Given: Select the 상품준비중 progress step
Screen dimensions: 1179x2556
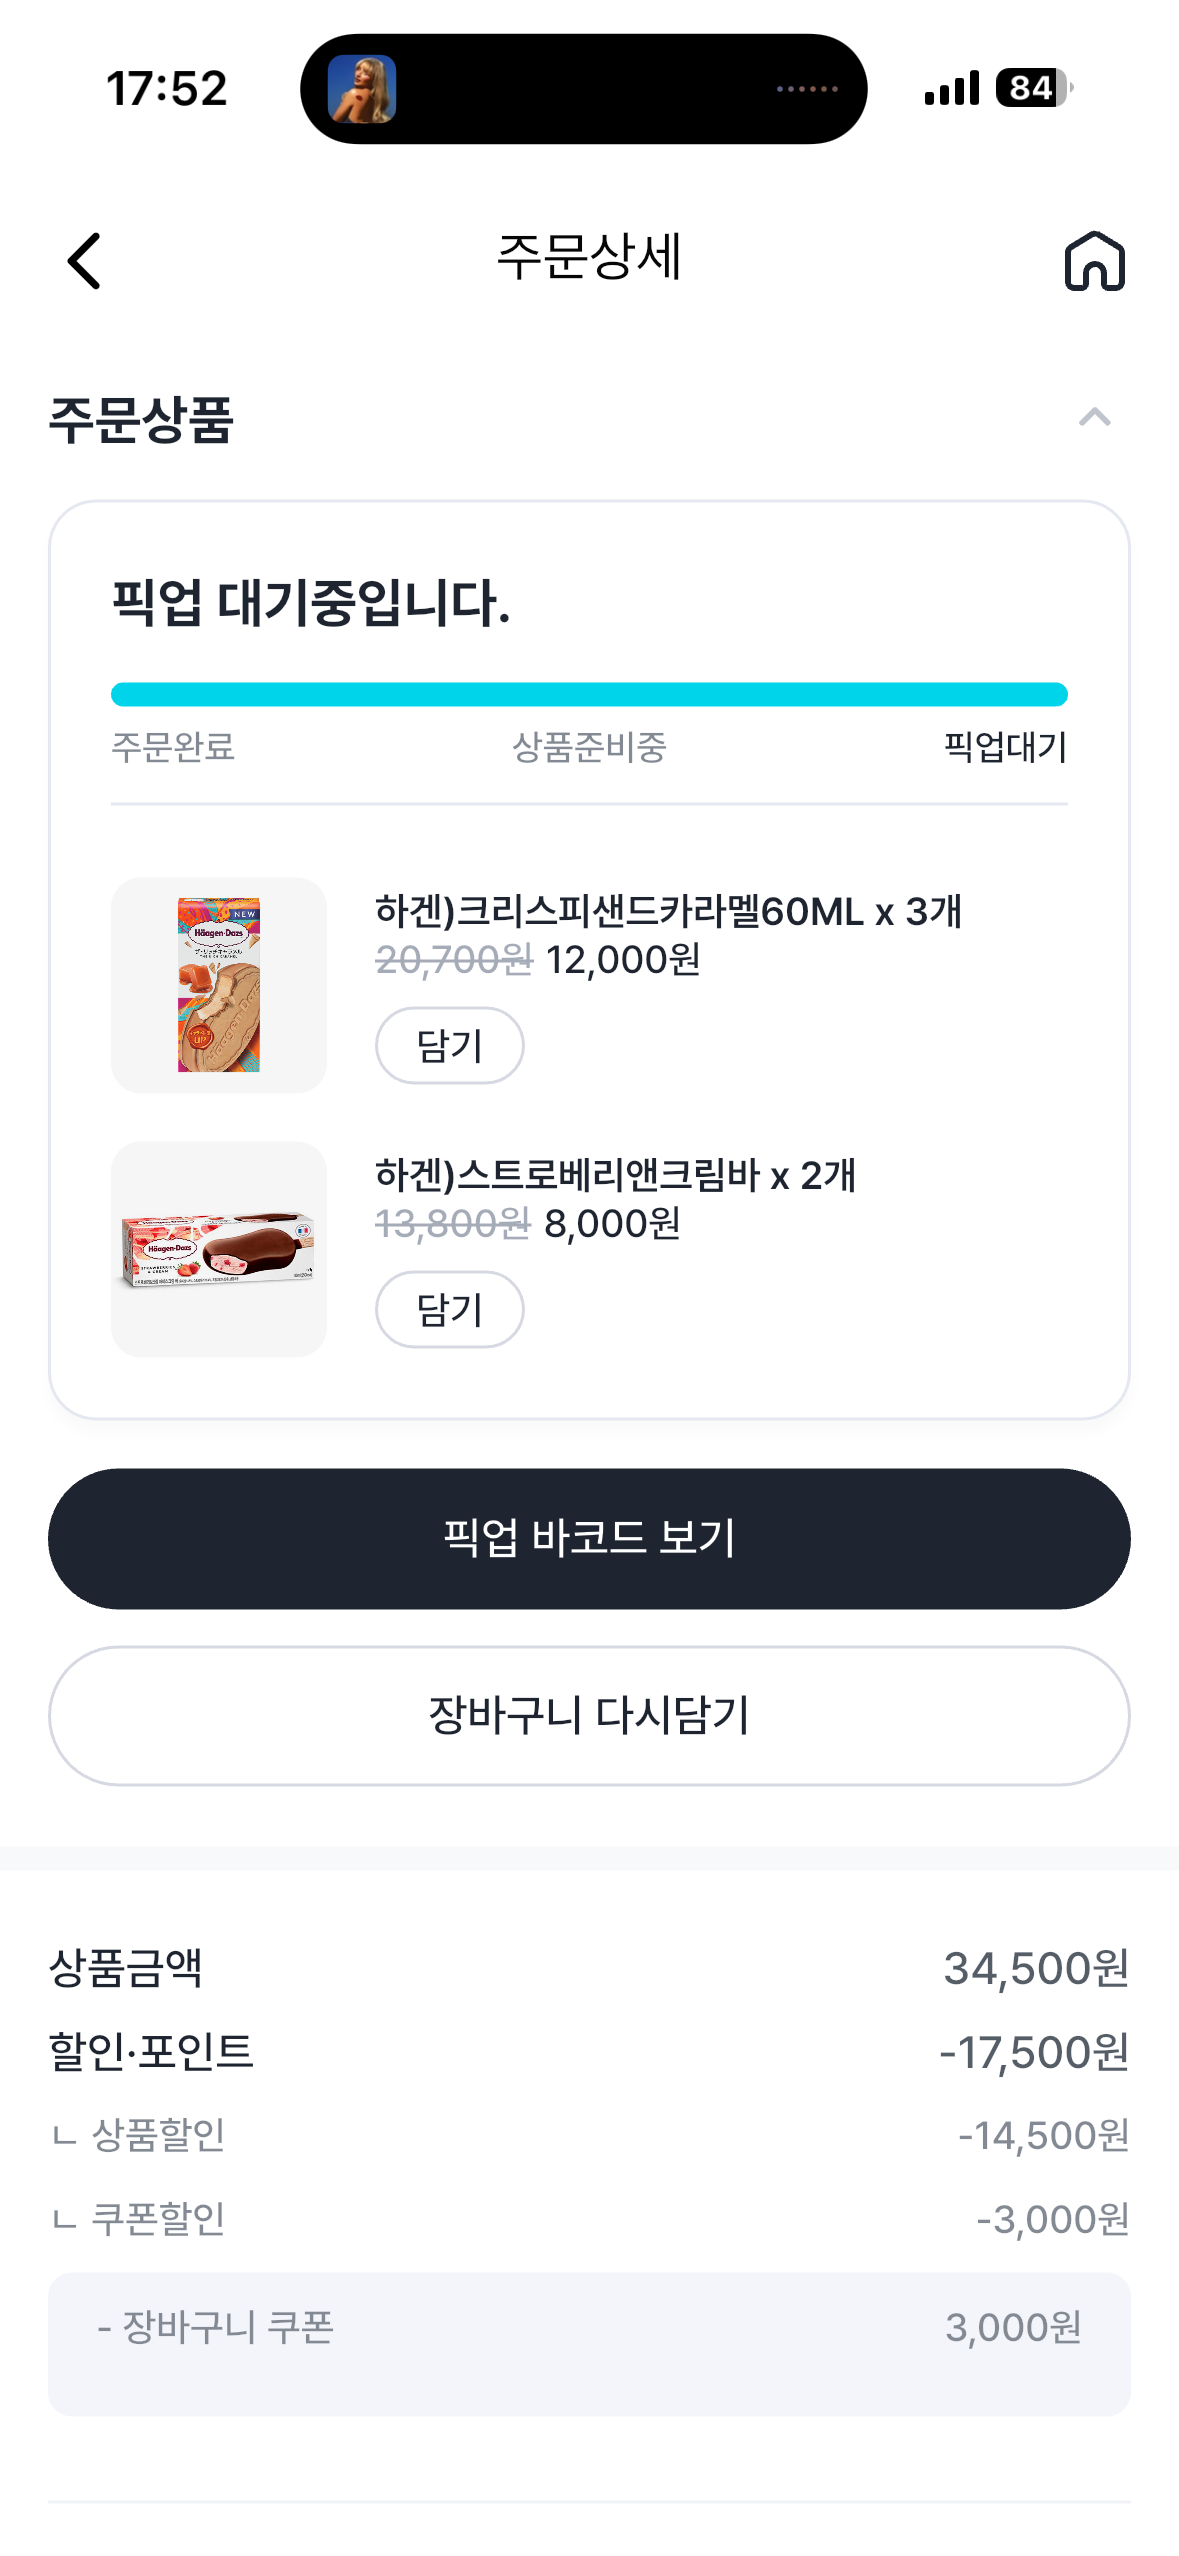Looking at the screenshot, I should tap(589, 747).
